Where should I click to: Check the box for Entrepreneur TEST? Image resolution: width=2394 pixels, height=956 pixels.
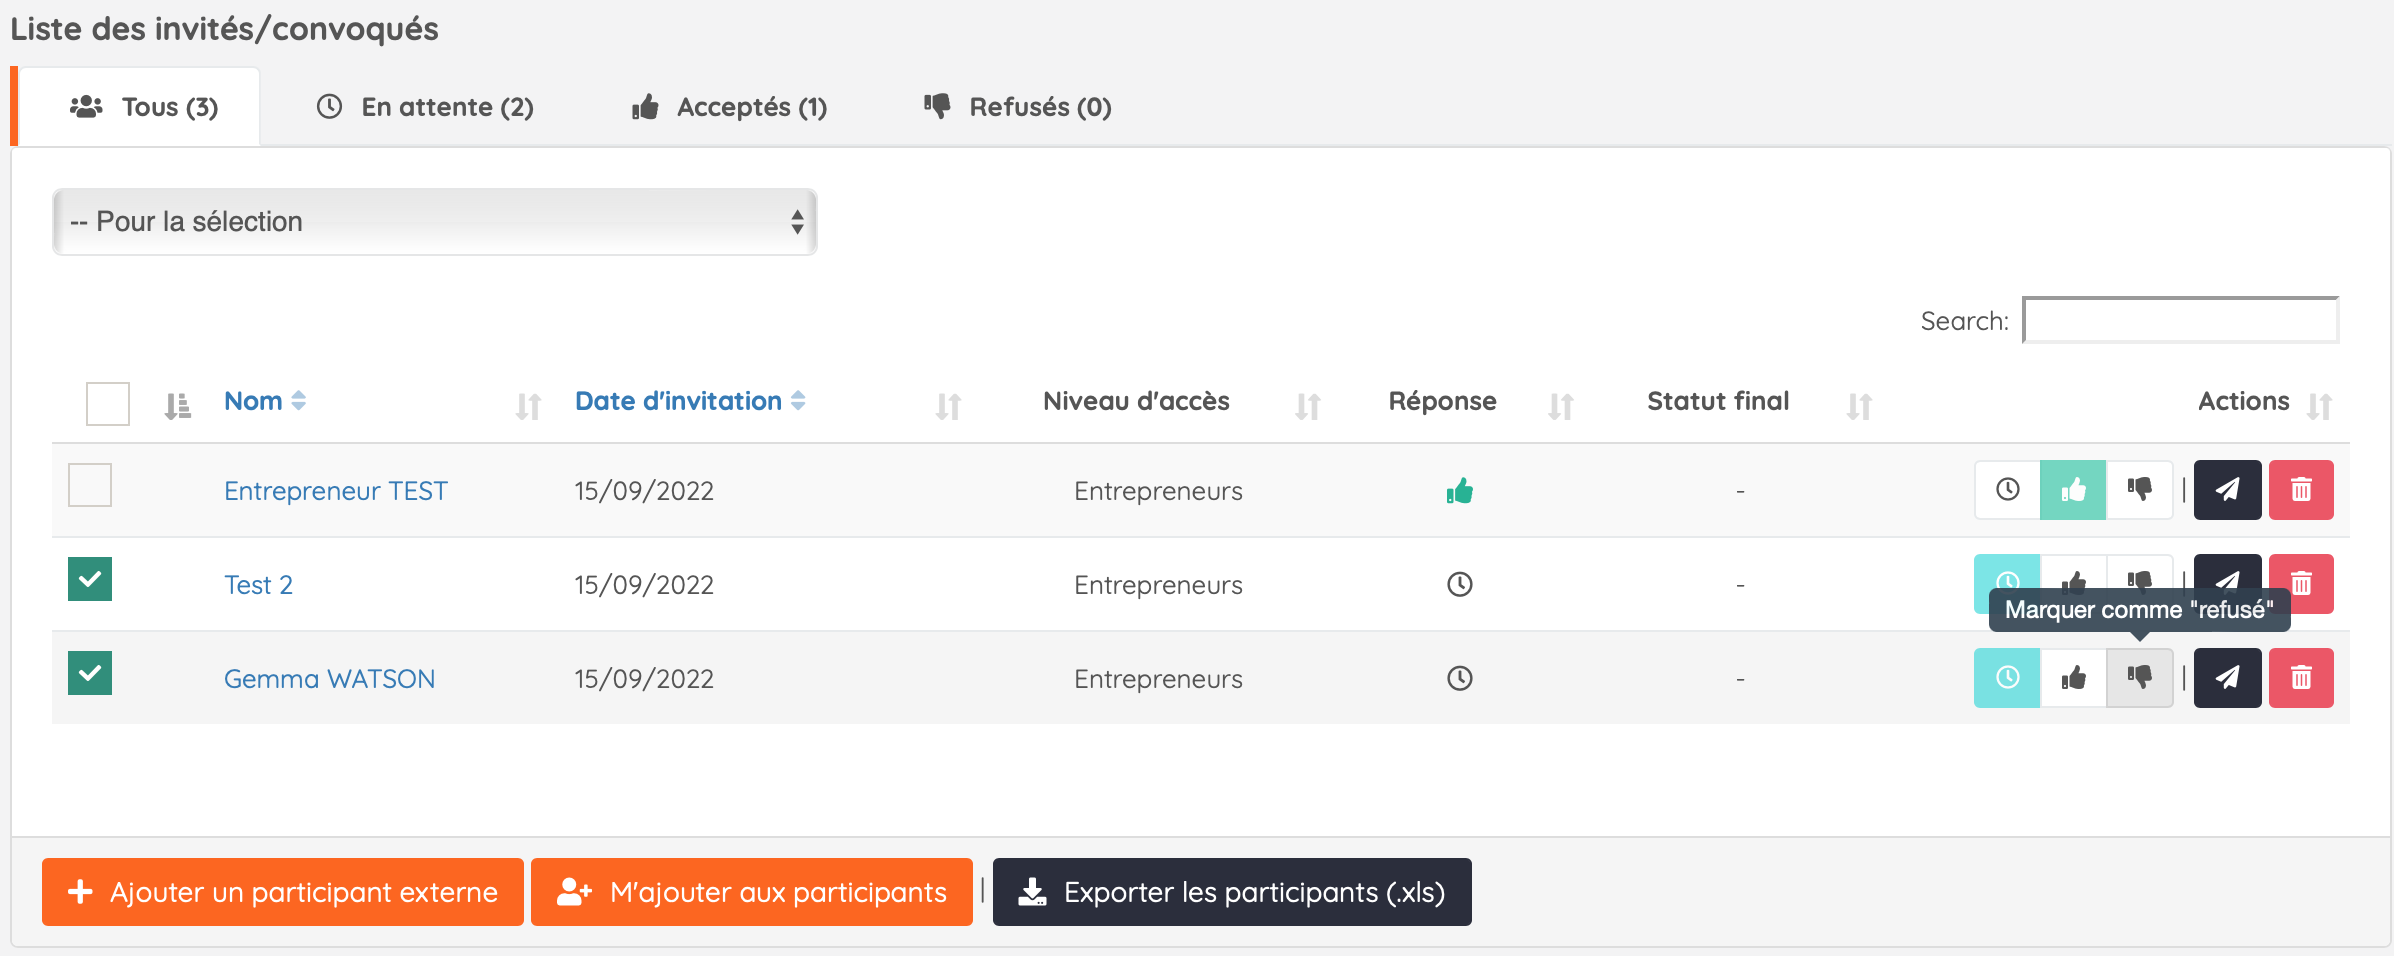click(x=90, y=485)
